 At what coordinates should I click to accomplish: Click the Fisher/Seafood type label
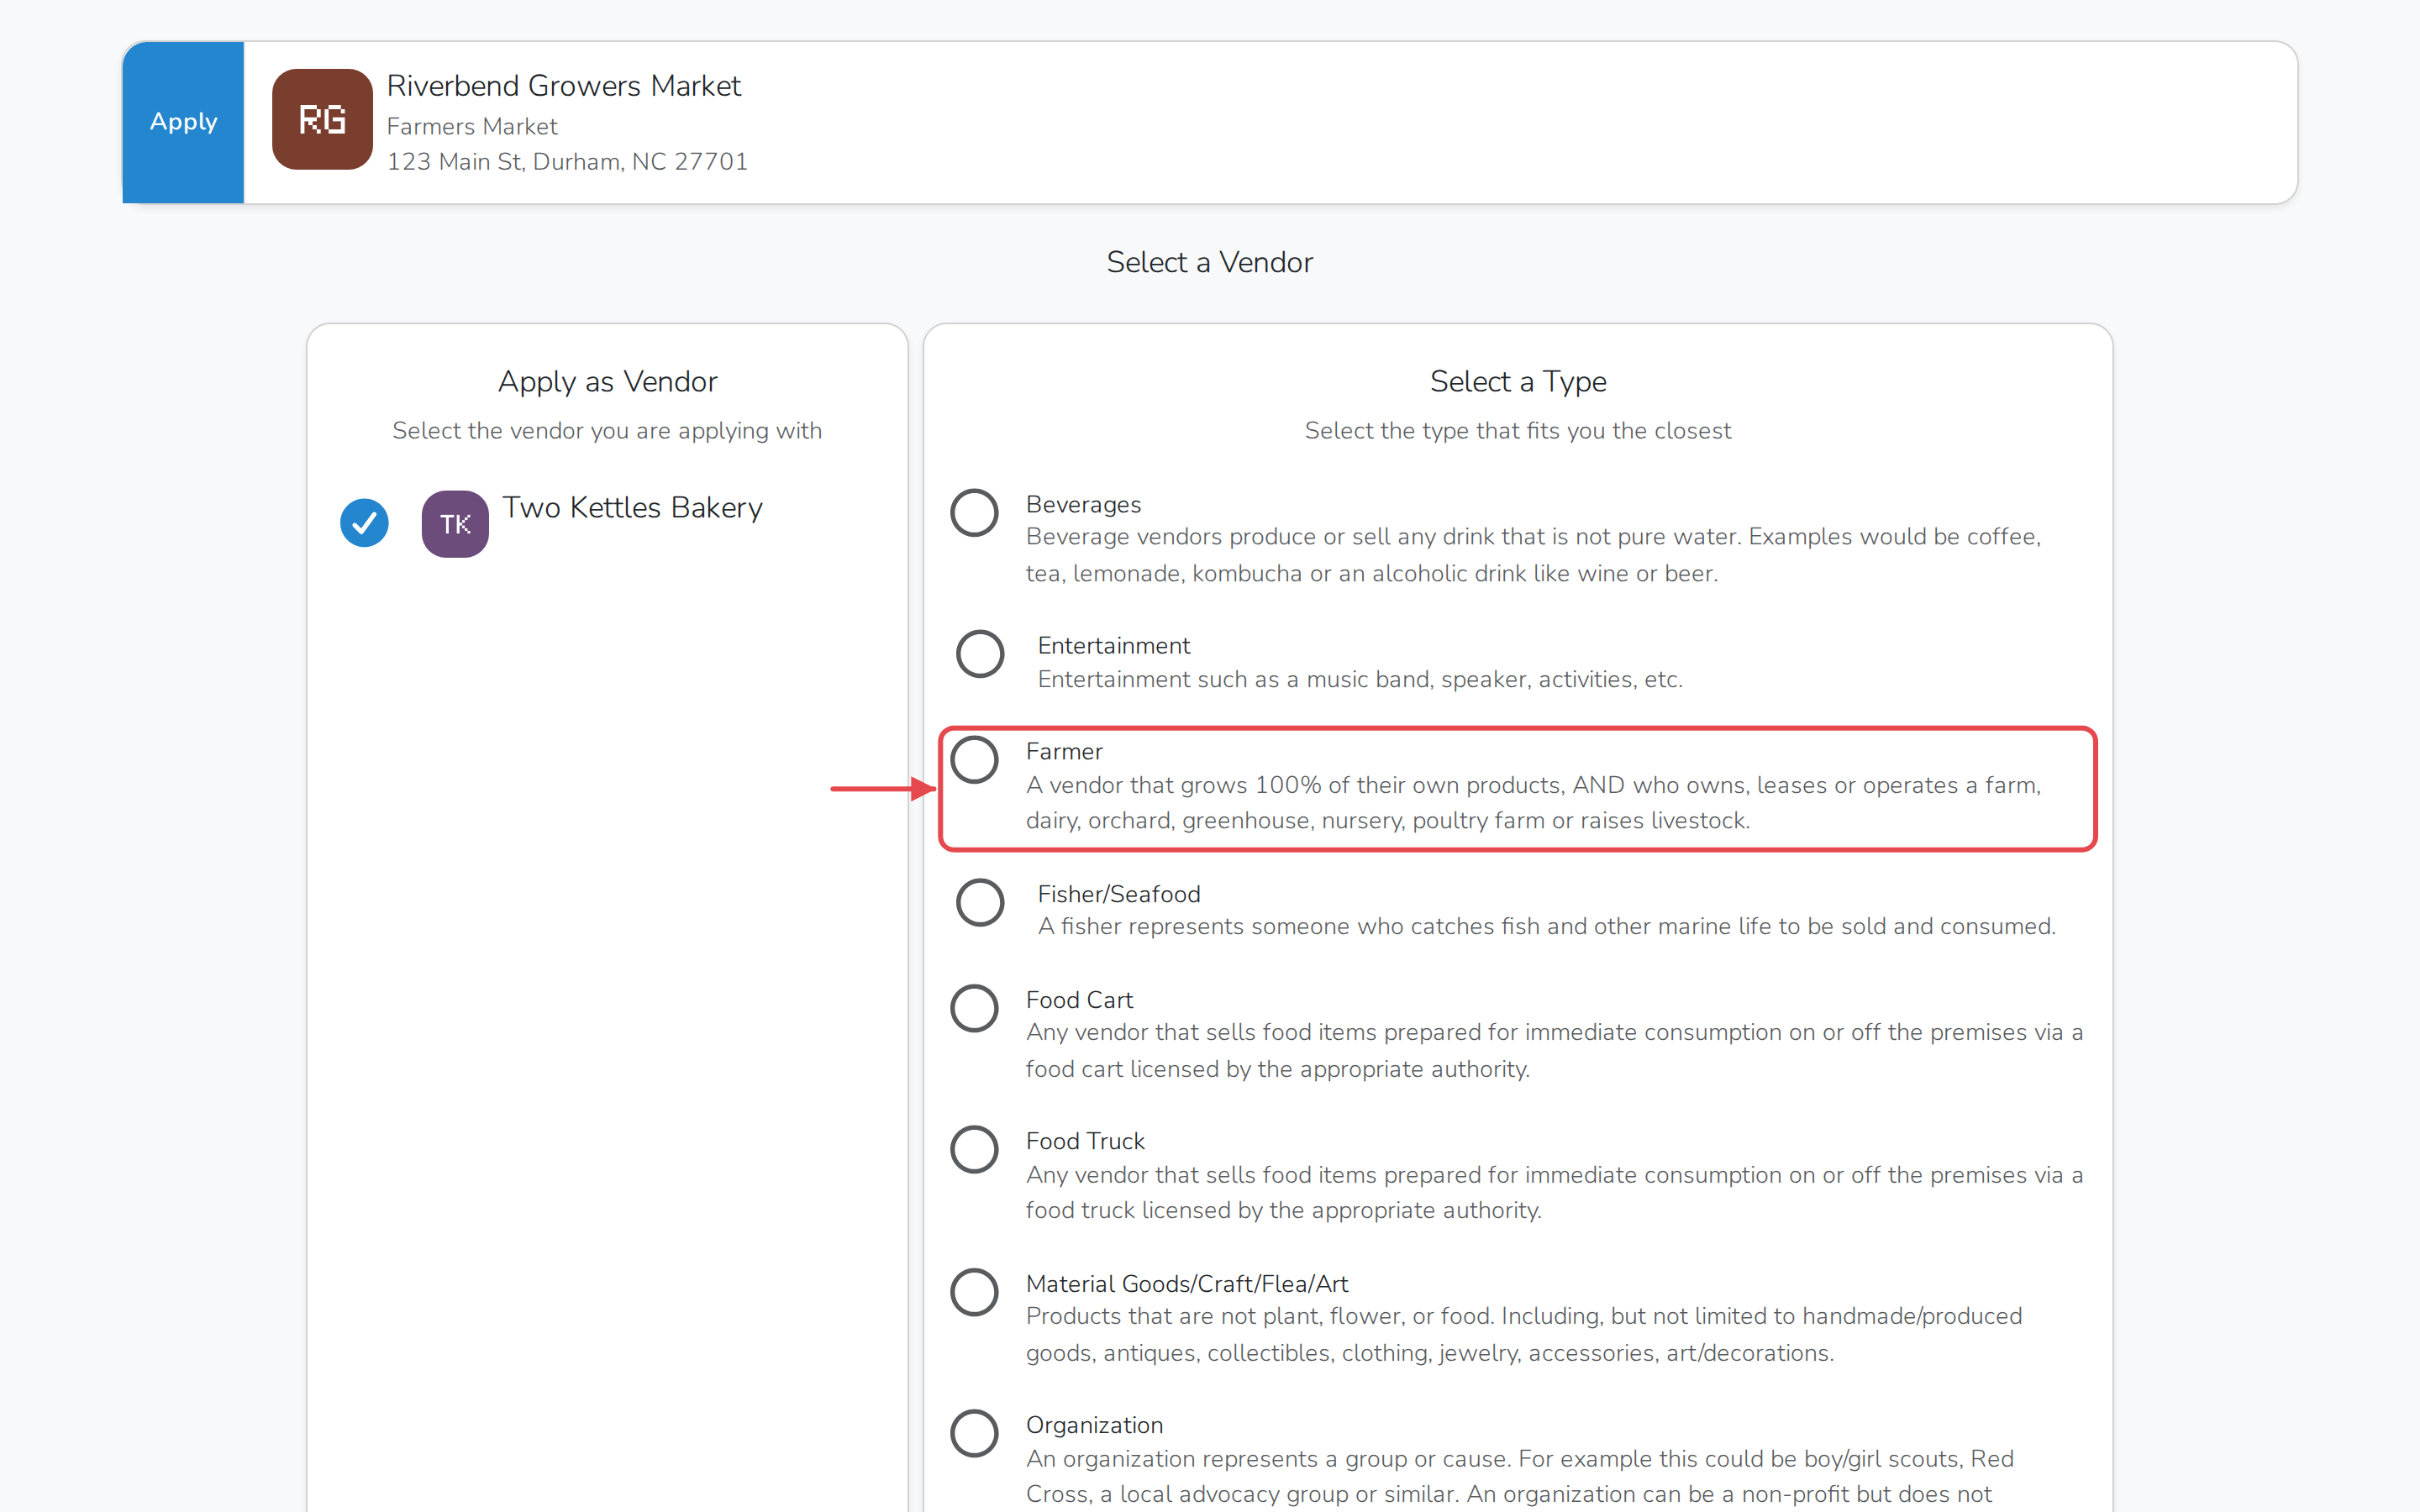tap(1119, 894)
